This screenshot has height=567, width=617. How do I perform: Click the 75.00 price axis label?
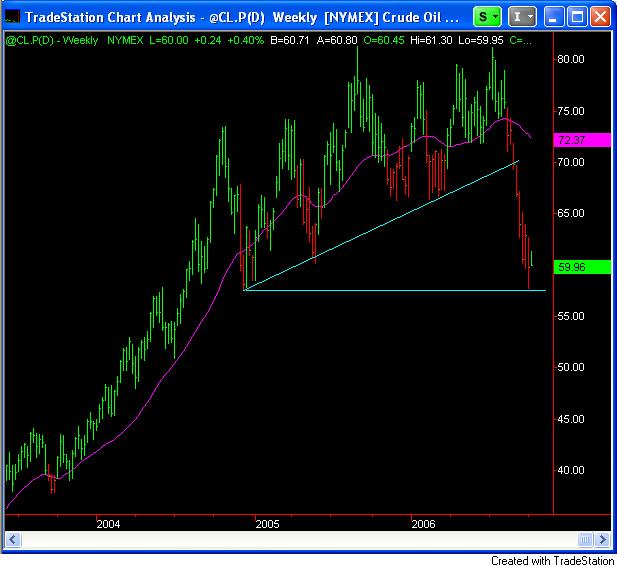point(571,111)
